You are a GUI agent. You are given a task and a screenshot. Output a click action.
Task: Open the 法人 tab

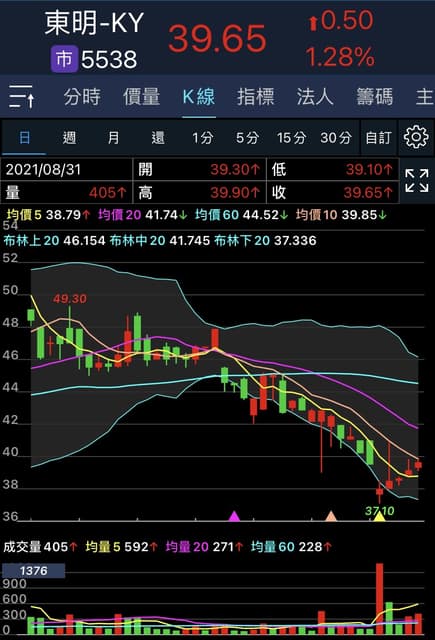[315, 97]
